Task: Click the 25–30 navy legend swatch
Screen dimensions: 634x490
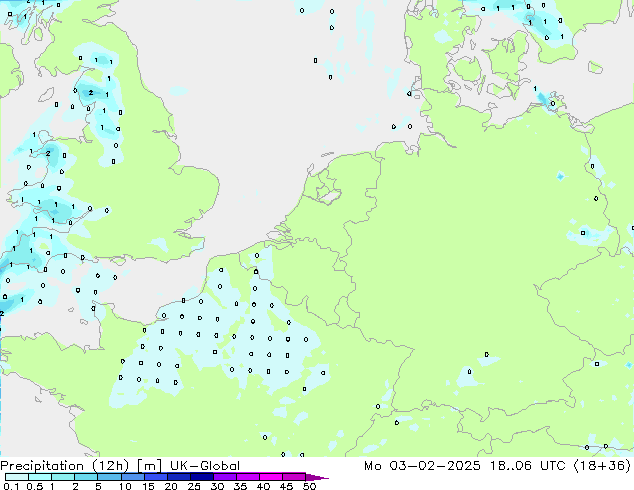Action: point(202,477)
